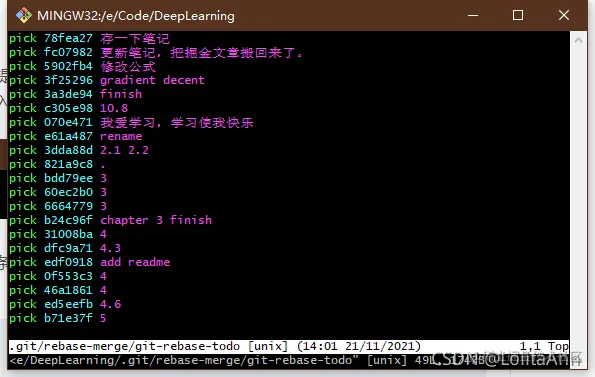Click the 'add readme' commit message

135,262
